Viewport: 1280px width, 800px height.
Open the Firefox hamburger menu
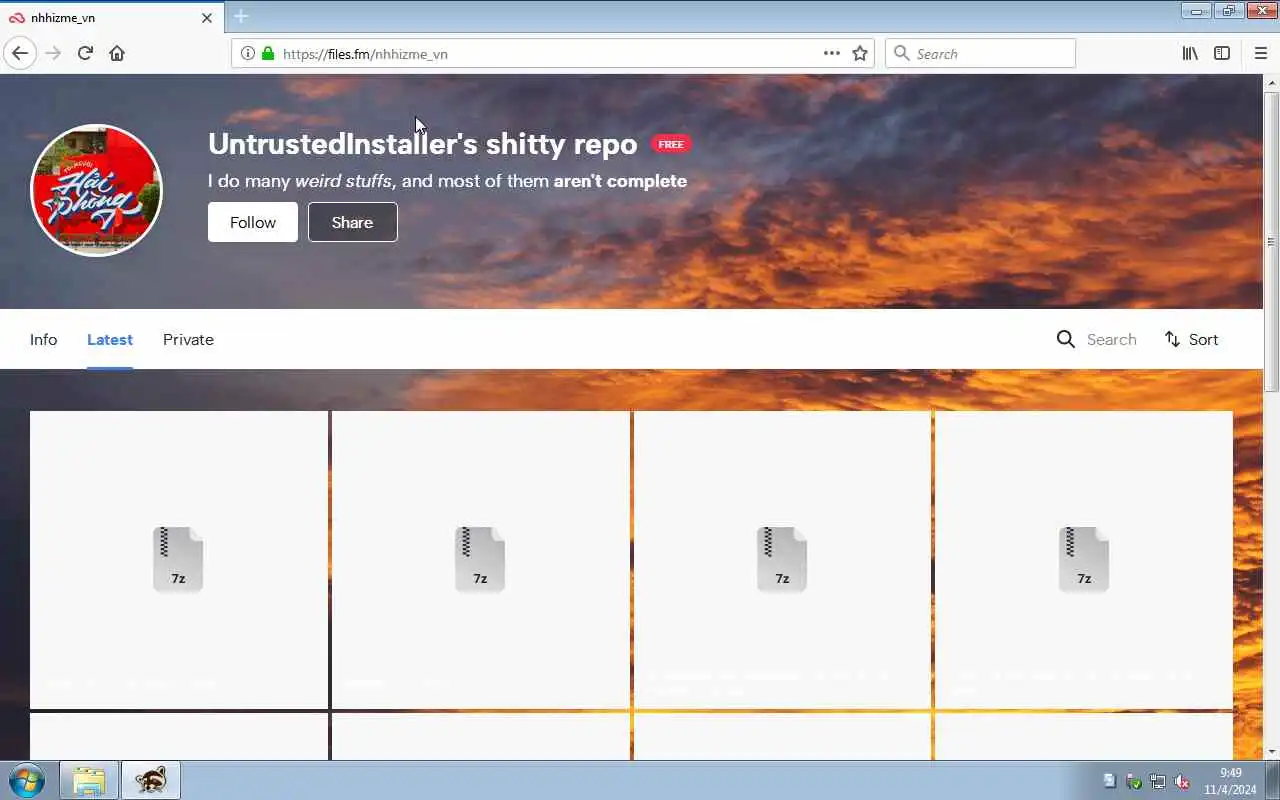tap(1261, 53)
